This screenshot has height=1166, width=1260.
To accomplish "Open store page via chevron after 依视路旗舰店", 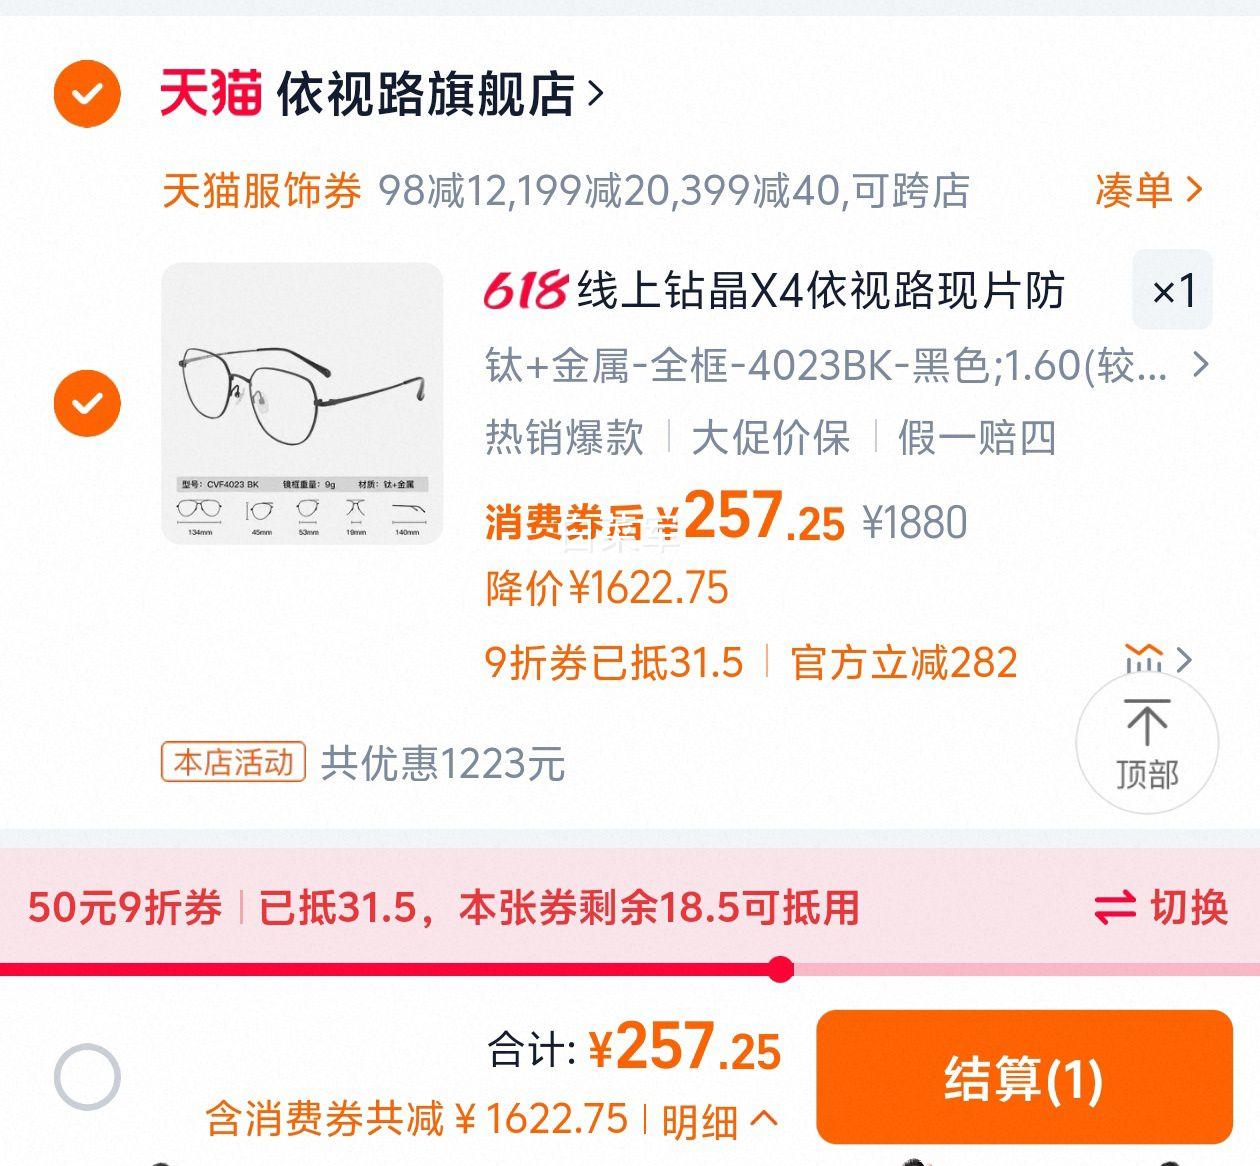I will pos(596,94).
